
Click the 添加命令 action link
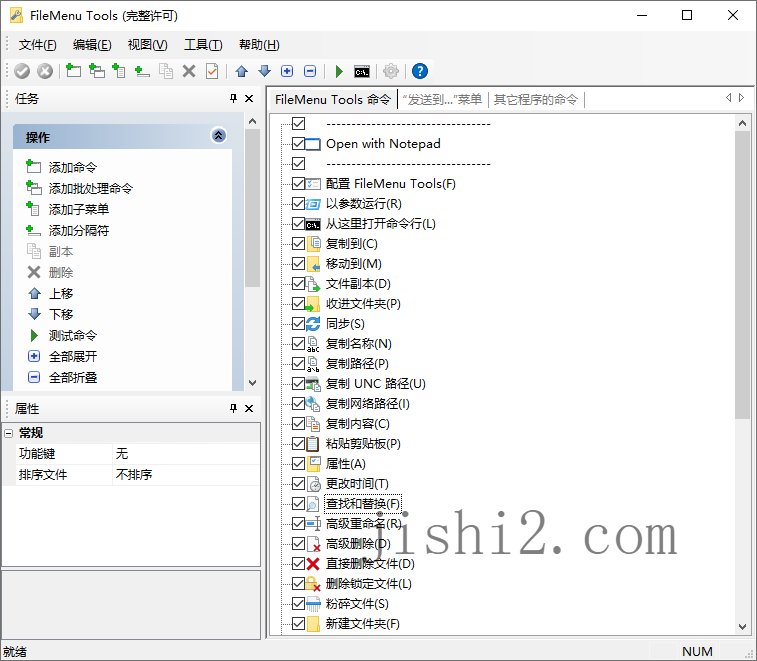click(x=72, y=168)
